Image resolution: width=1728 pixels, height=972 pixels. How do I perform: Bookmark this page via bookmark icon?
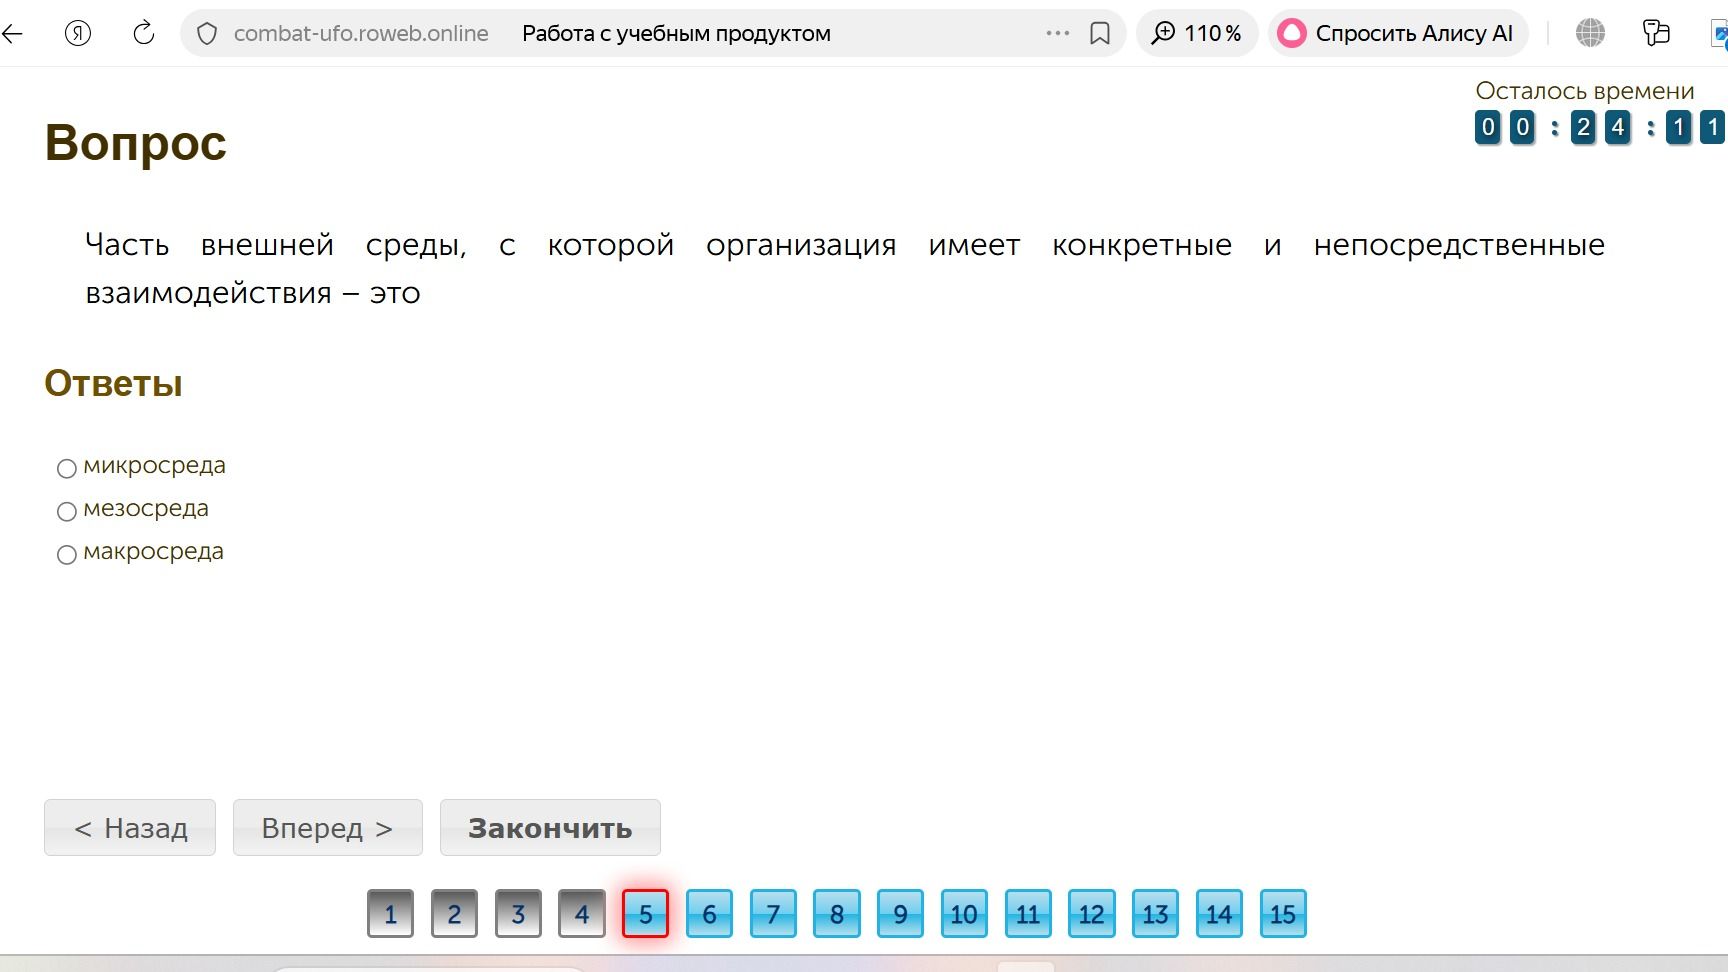(1100, 34)
